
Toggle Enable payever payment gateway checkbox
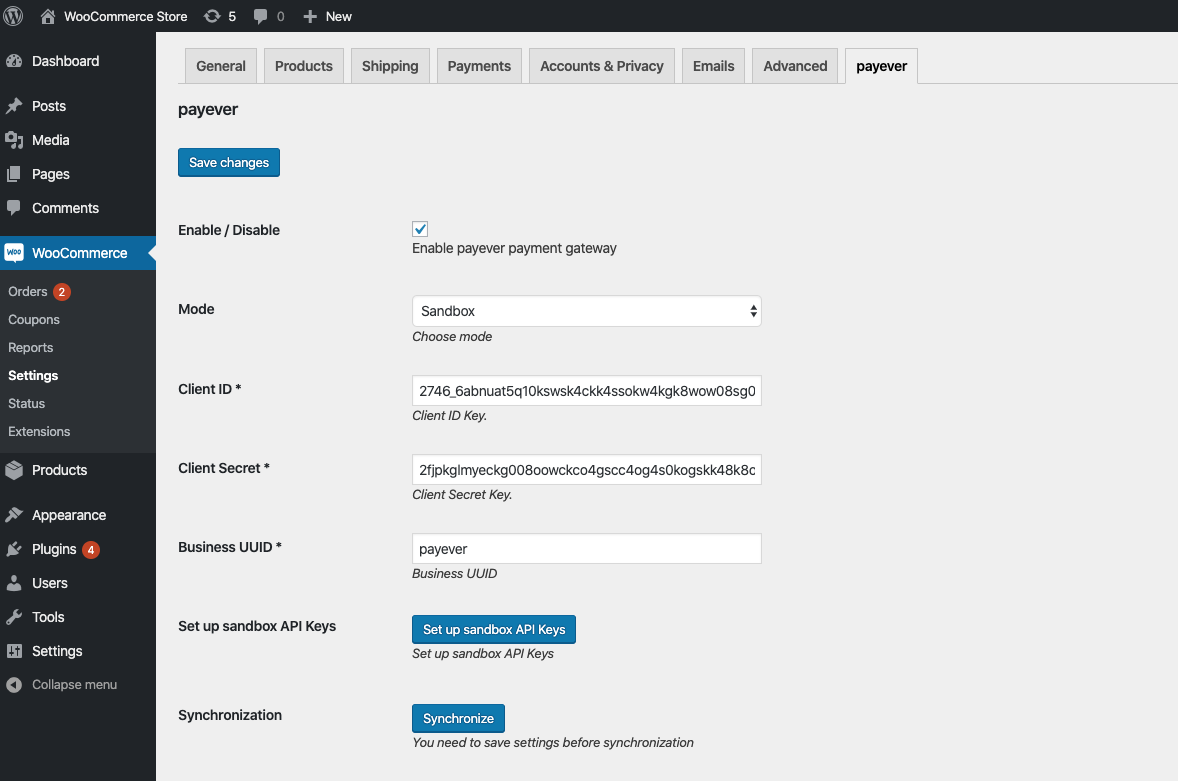[420, 229]
